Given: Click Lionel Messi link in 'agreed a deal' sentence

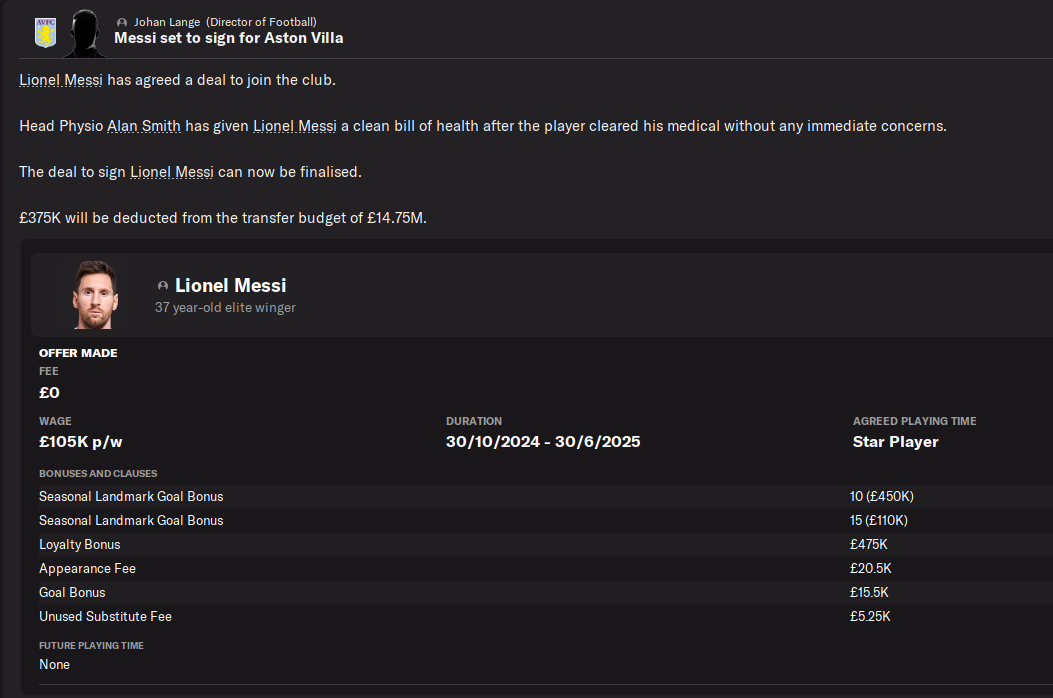Looking at the screenshot, I should (61, 80).
